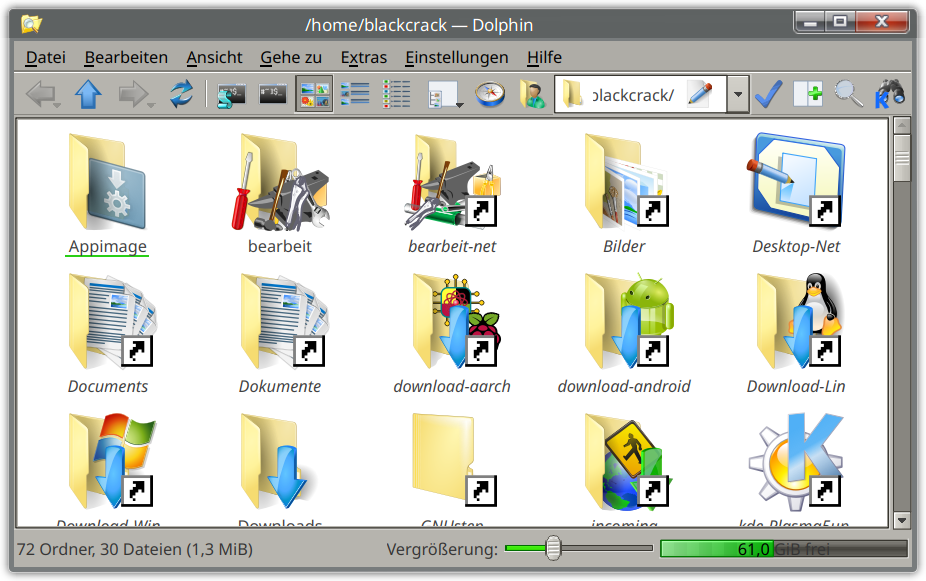
Task: Go back with the left arrow button
Action: click(x=41, y=94)
